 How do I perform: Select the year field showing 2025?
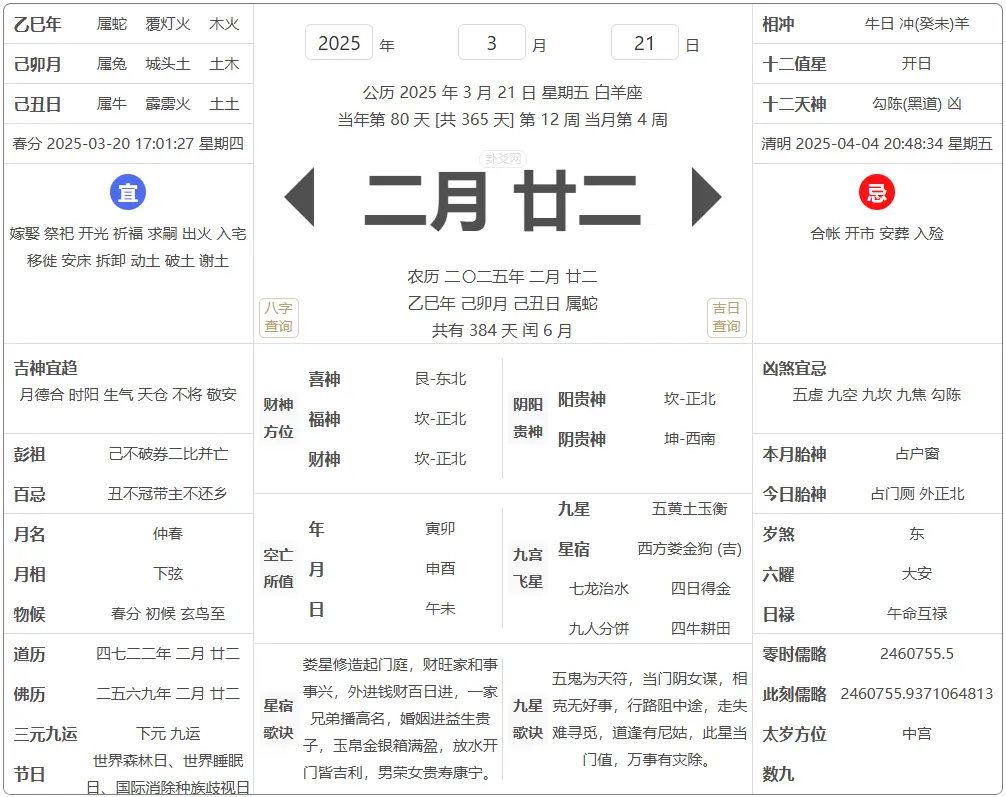339,43
